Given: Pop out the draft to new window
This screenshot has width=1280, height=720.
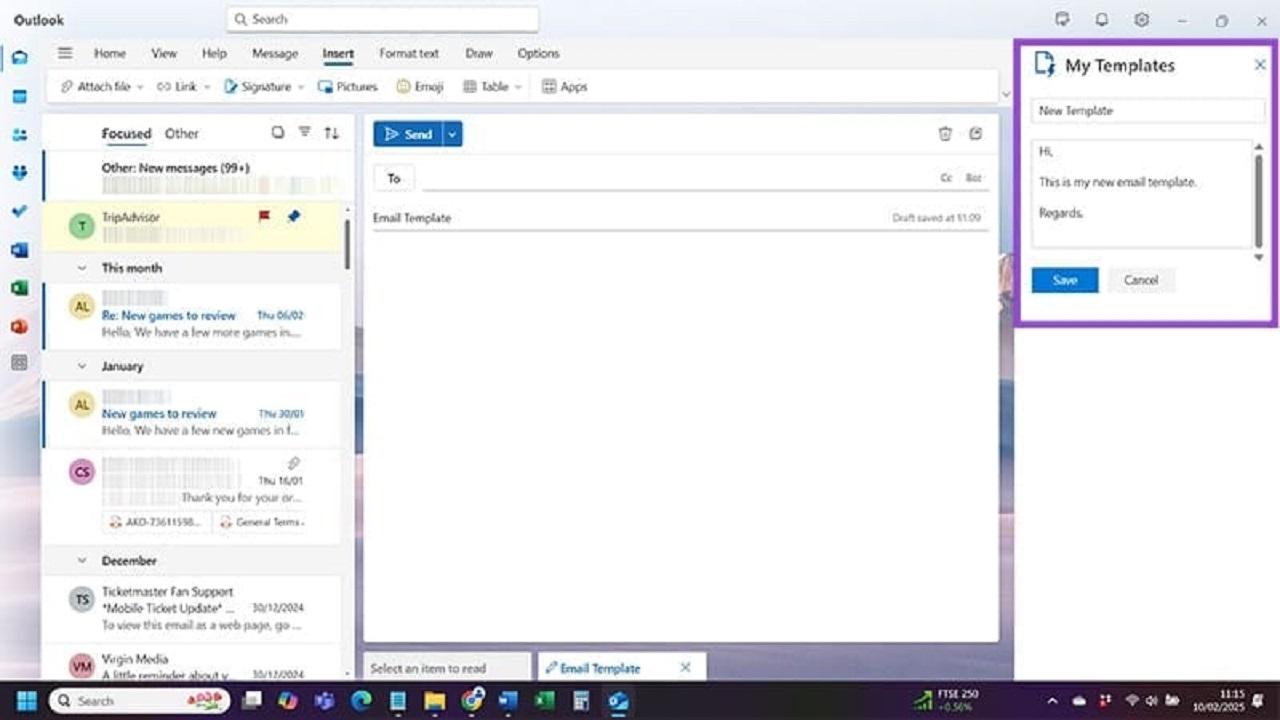Looking at the screenshot, I should coord(976,134).
